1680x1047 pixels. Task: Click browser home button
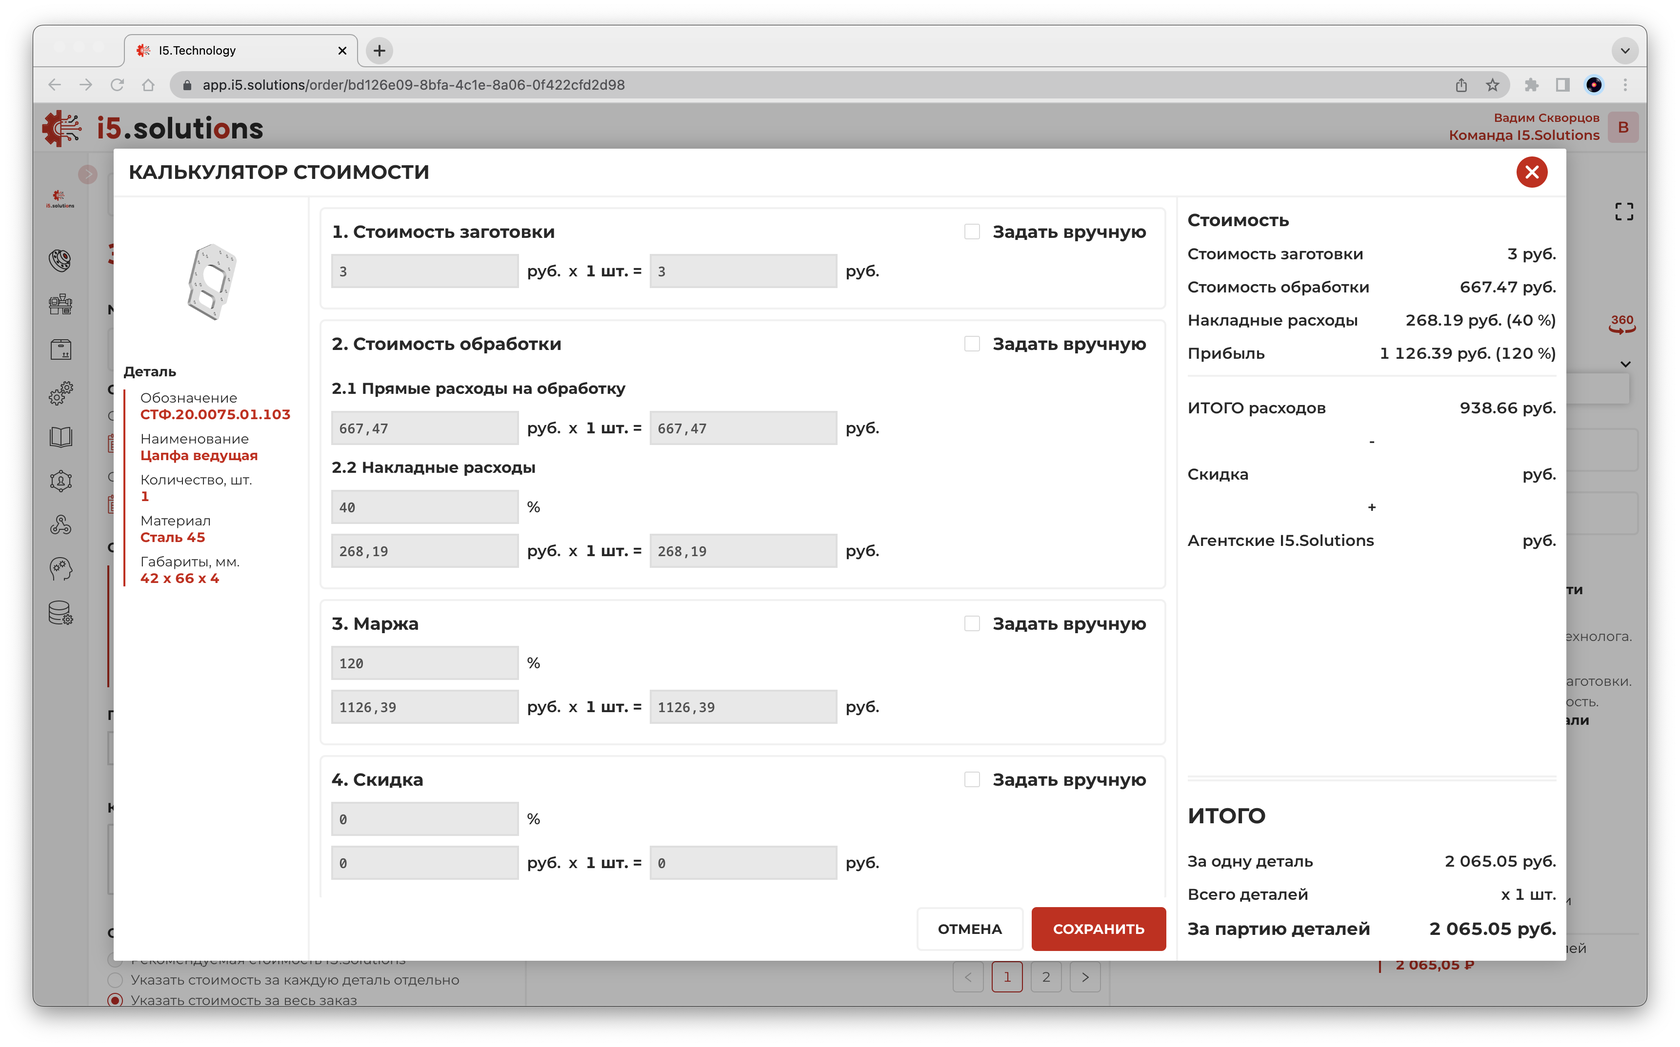coord(148,85)
